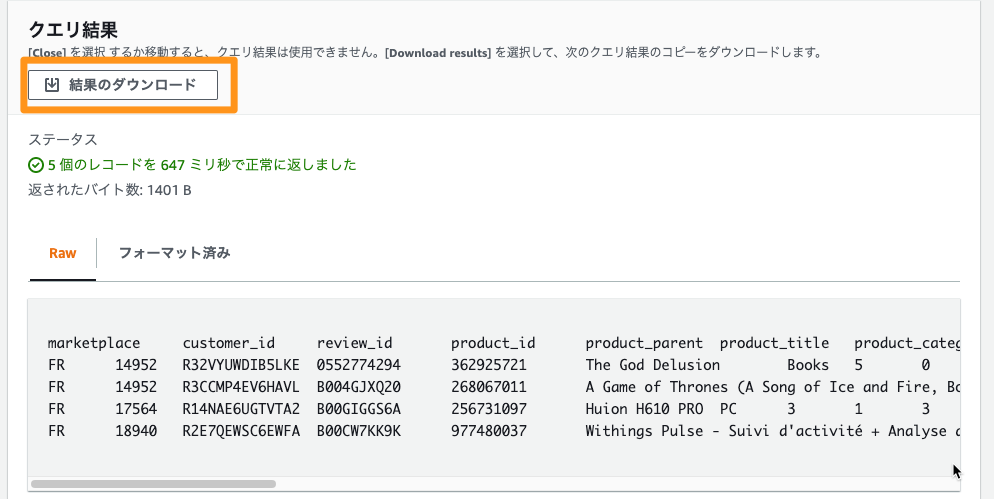The image size is (994, 499).
Task: Click the customer_id column header text
Action: 229,344
